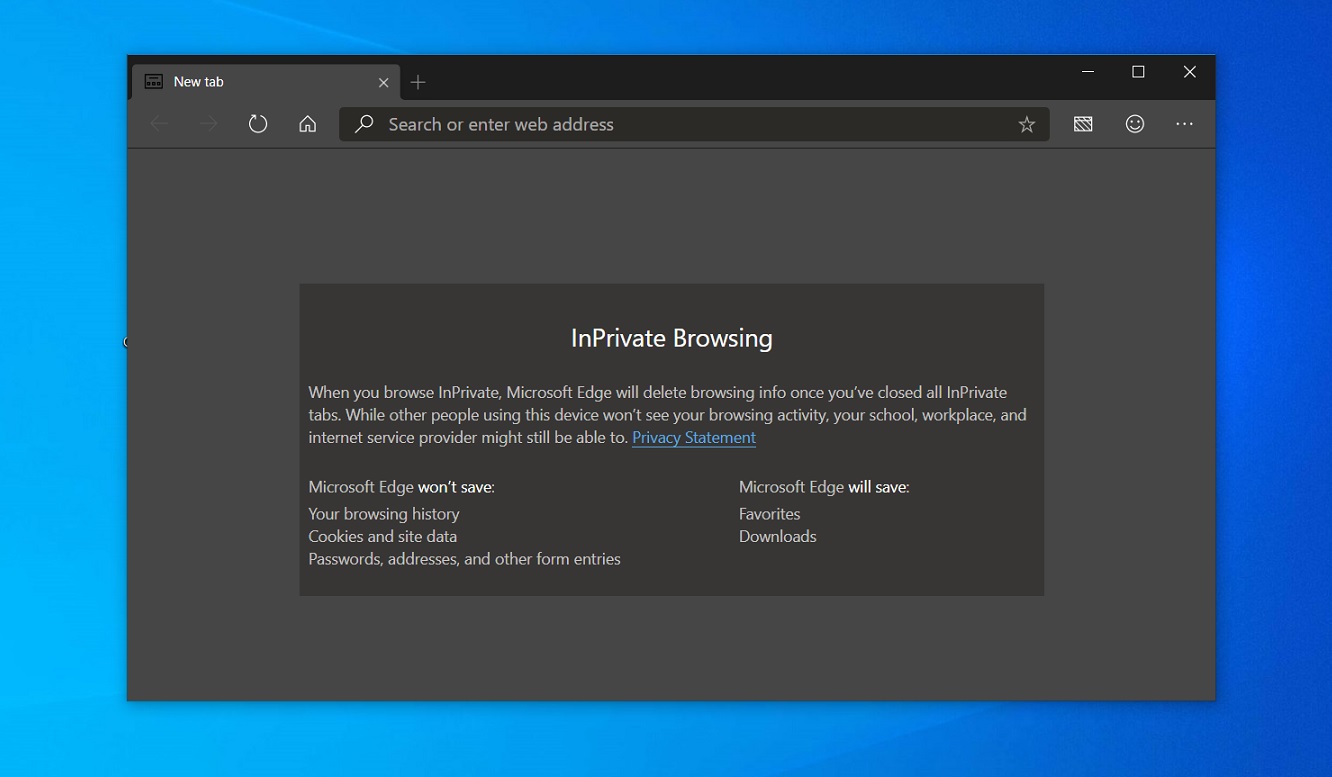
Task: Close the New tab tab
Action: click(383, 83)
